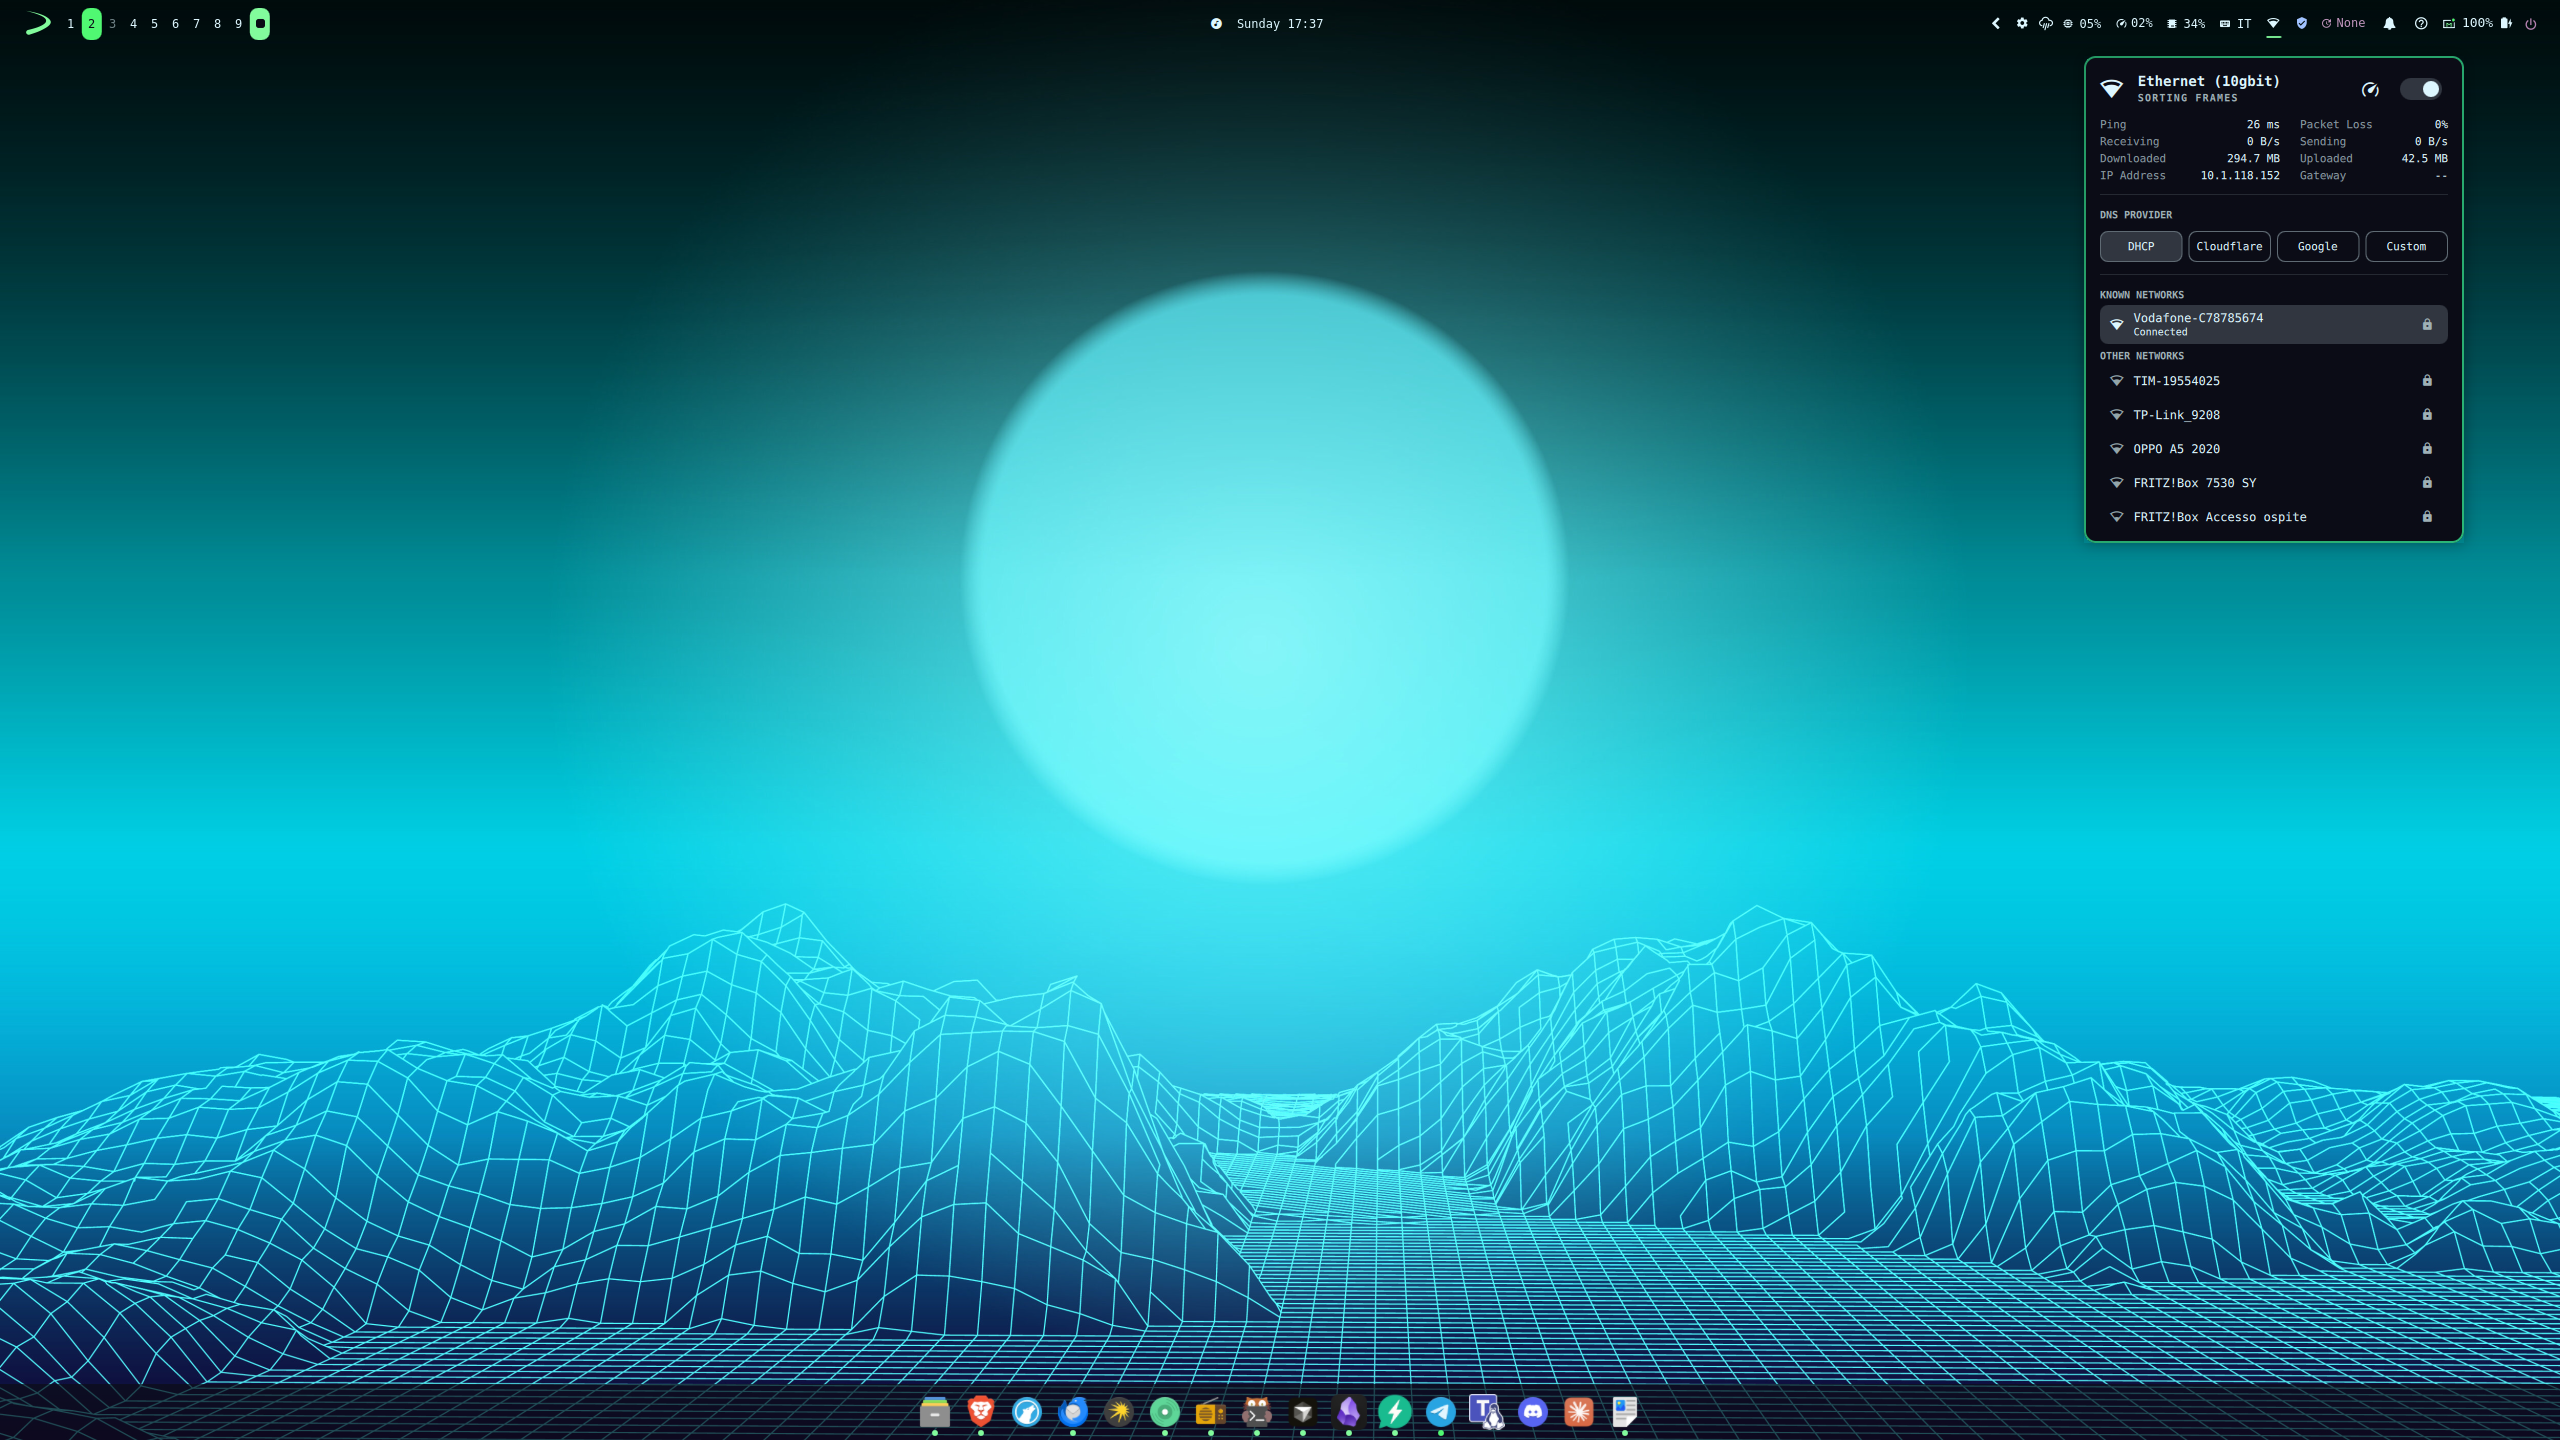This screenshot has height=1440, width=2560.
Task: Switch to workspace 1
Action: (70, 23)
